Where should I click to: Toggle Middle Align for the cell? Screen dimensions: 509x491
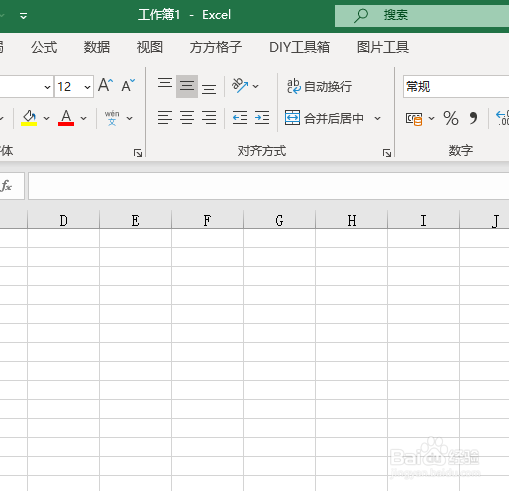[187, 86]
